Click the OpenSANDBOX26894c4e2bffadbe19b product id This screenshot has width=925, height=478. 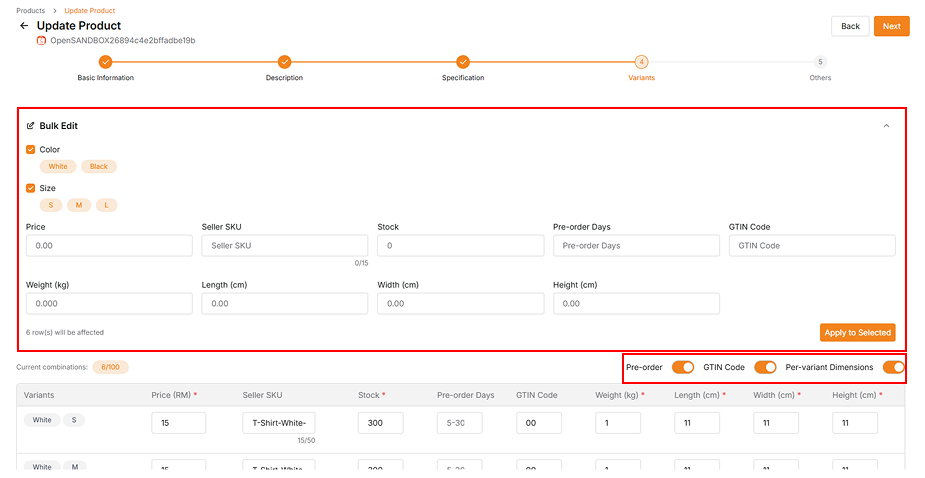[x=123, y=41]
